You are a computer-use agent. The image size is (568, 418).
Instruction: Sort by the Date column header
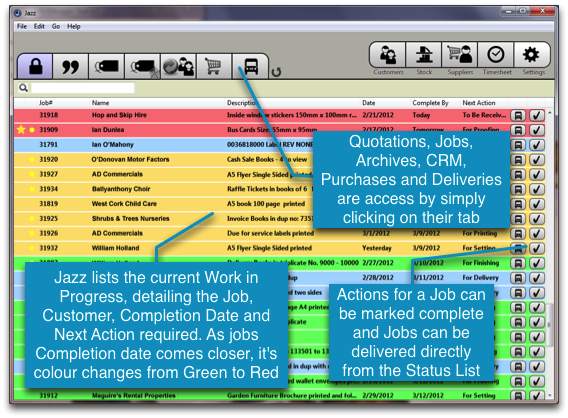[x=368, y=103]
